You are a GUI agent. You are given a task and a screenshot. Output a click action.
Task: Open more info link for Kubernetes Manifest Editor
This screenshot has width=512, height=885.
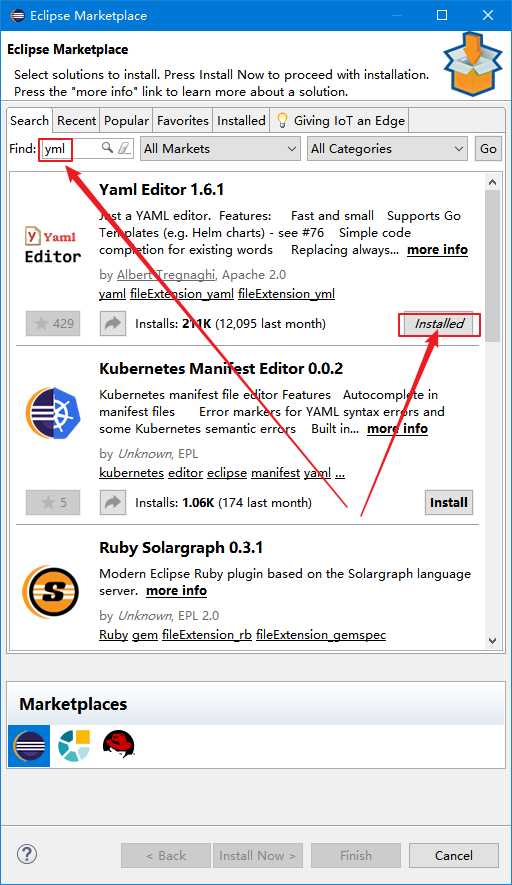point(397,428)
